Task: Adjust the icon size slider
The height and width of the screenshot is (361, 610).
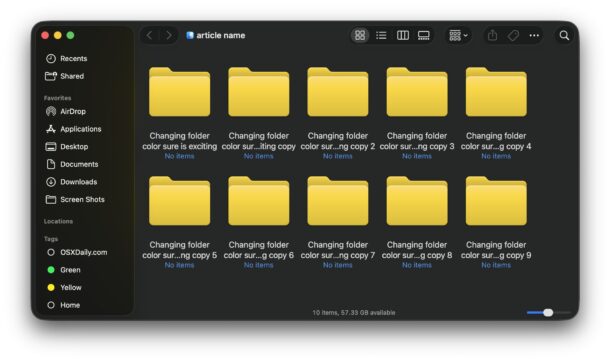Action: (548, 312)
